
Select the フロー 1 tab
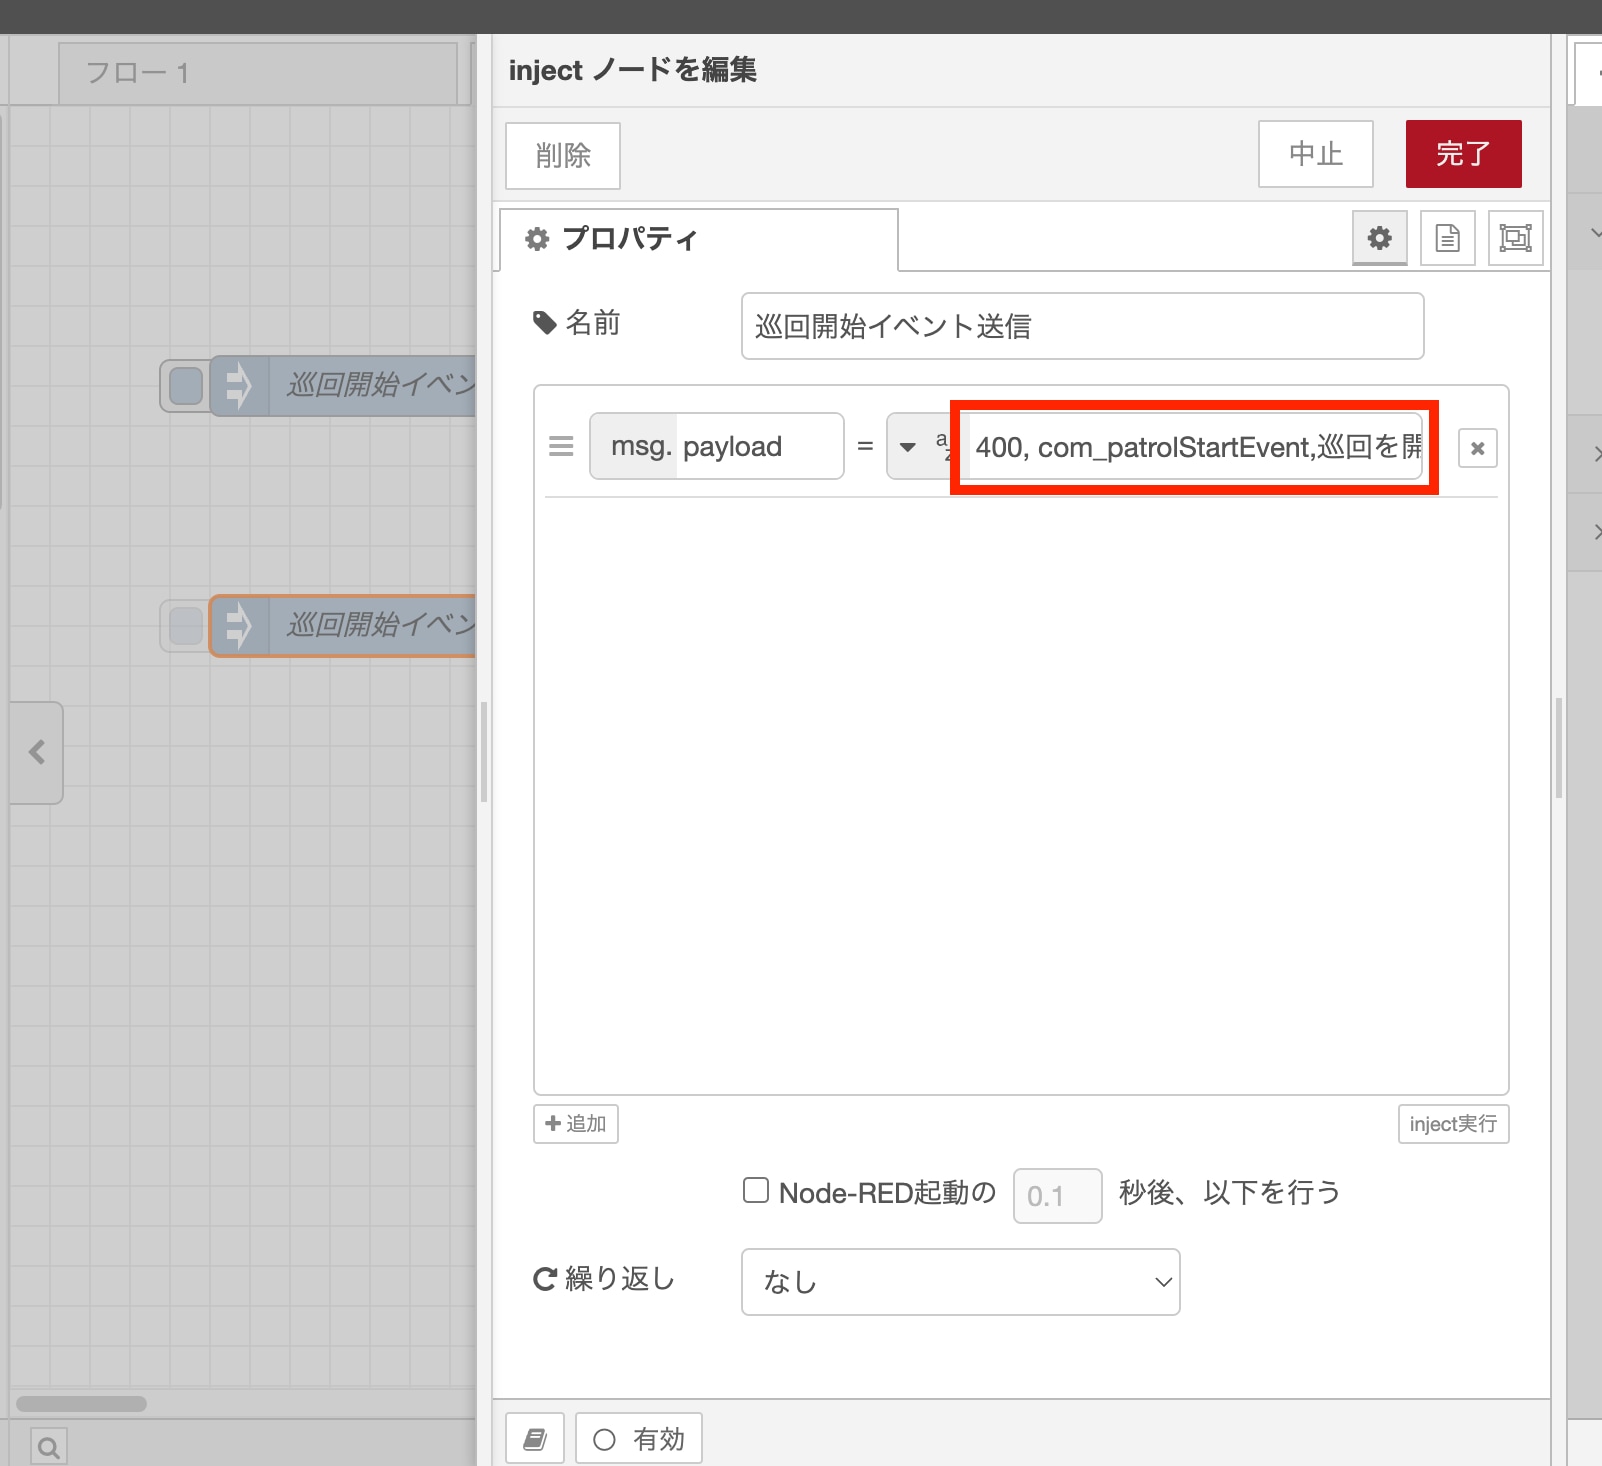(x=258, y=73)
